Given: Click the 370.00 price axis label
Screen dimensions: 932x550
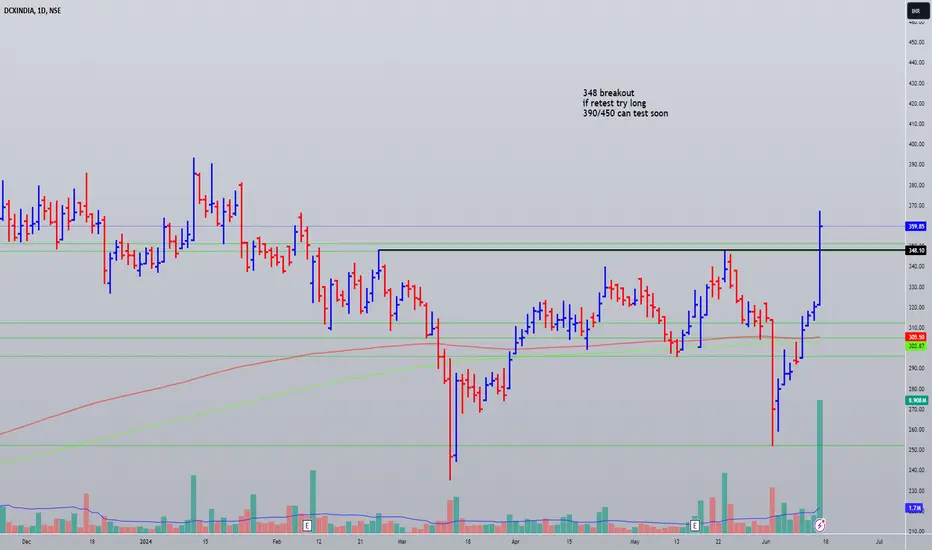Looking at the screenshot, I should pos(916,206).
